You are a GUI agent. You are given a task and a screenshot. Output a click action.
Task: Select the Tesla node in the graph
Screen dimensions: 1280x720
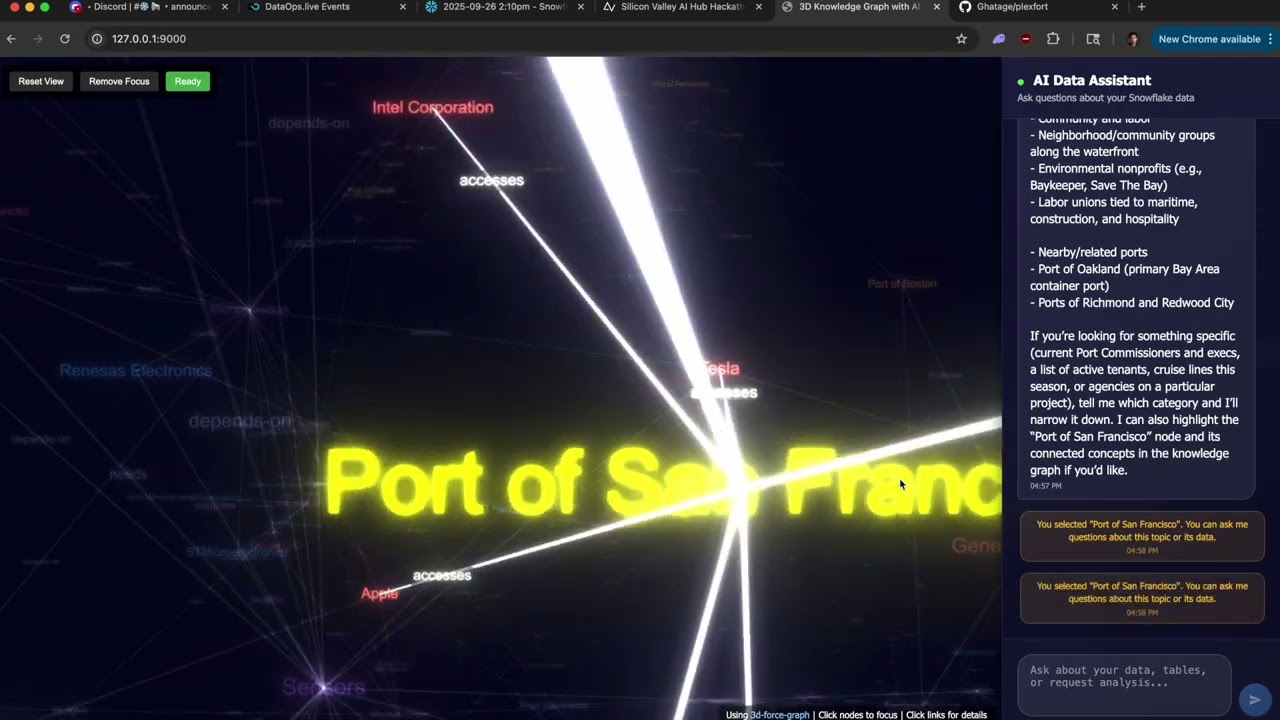point(720,369)
